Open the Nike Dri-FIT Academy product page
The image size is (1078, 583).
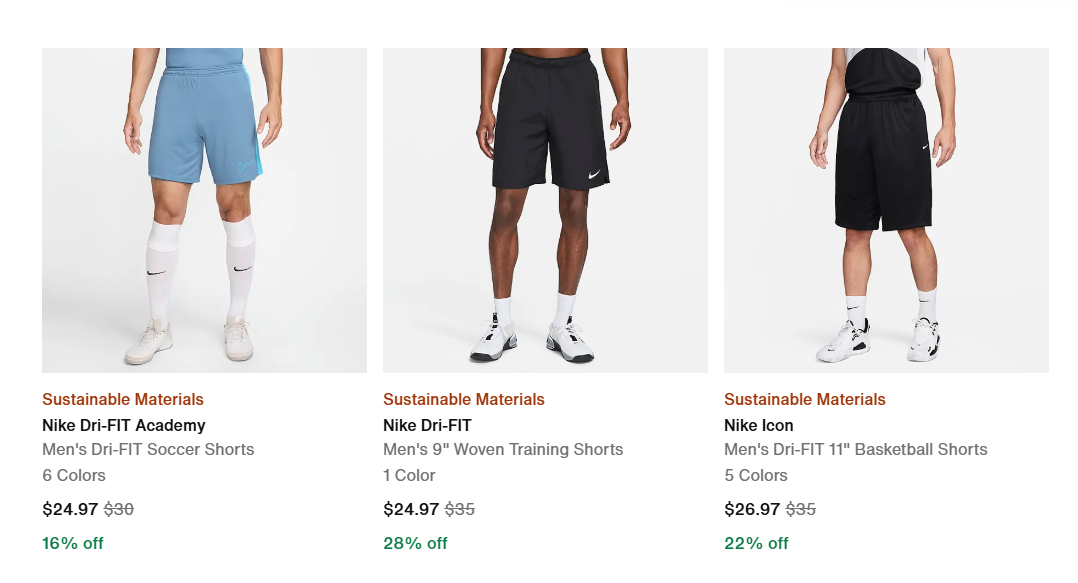click(x=122, y=425)
